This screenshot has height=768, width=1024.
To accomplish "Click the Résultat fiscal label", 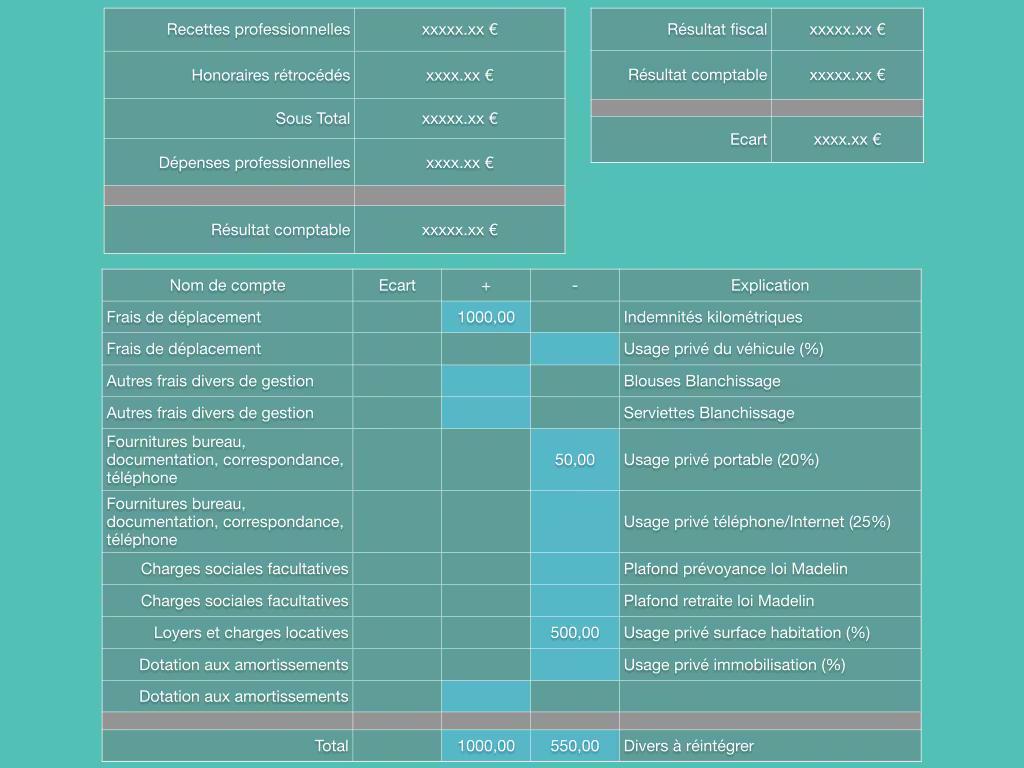I will [716, 29].
